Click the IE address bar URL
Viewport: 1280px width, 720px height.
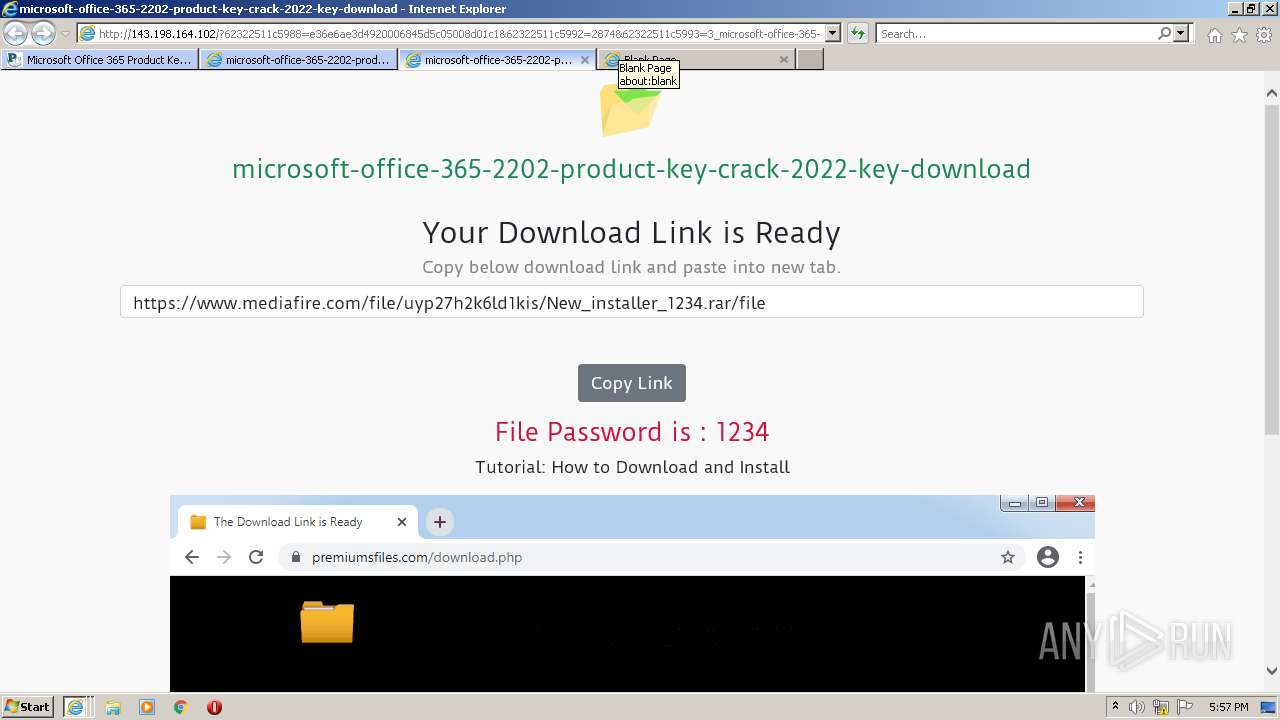459,34
